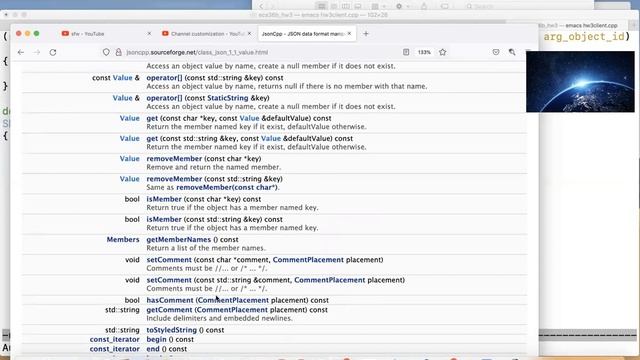Open the Finder window gear action menu

click(x=402, y=6)
